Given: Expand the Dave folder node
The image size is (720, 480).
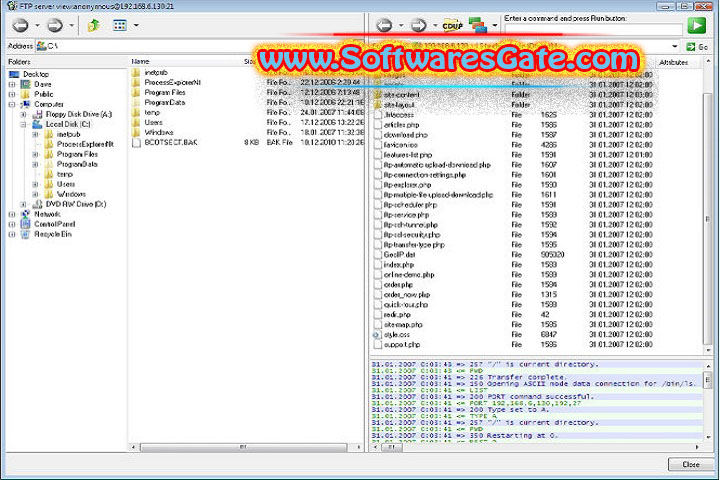Looking at the screenshot, I should click(12, 85).
